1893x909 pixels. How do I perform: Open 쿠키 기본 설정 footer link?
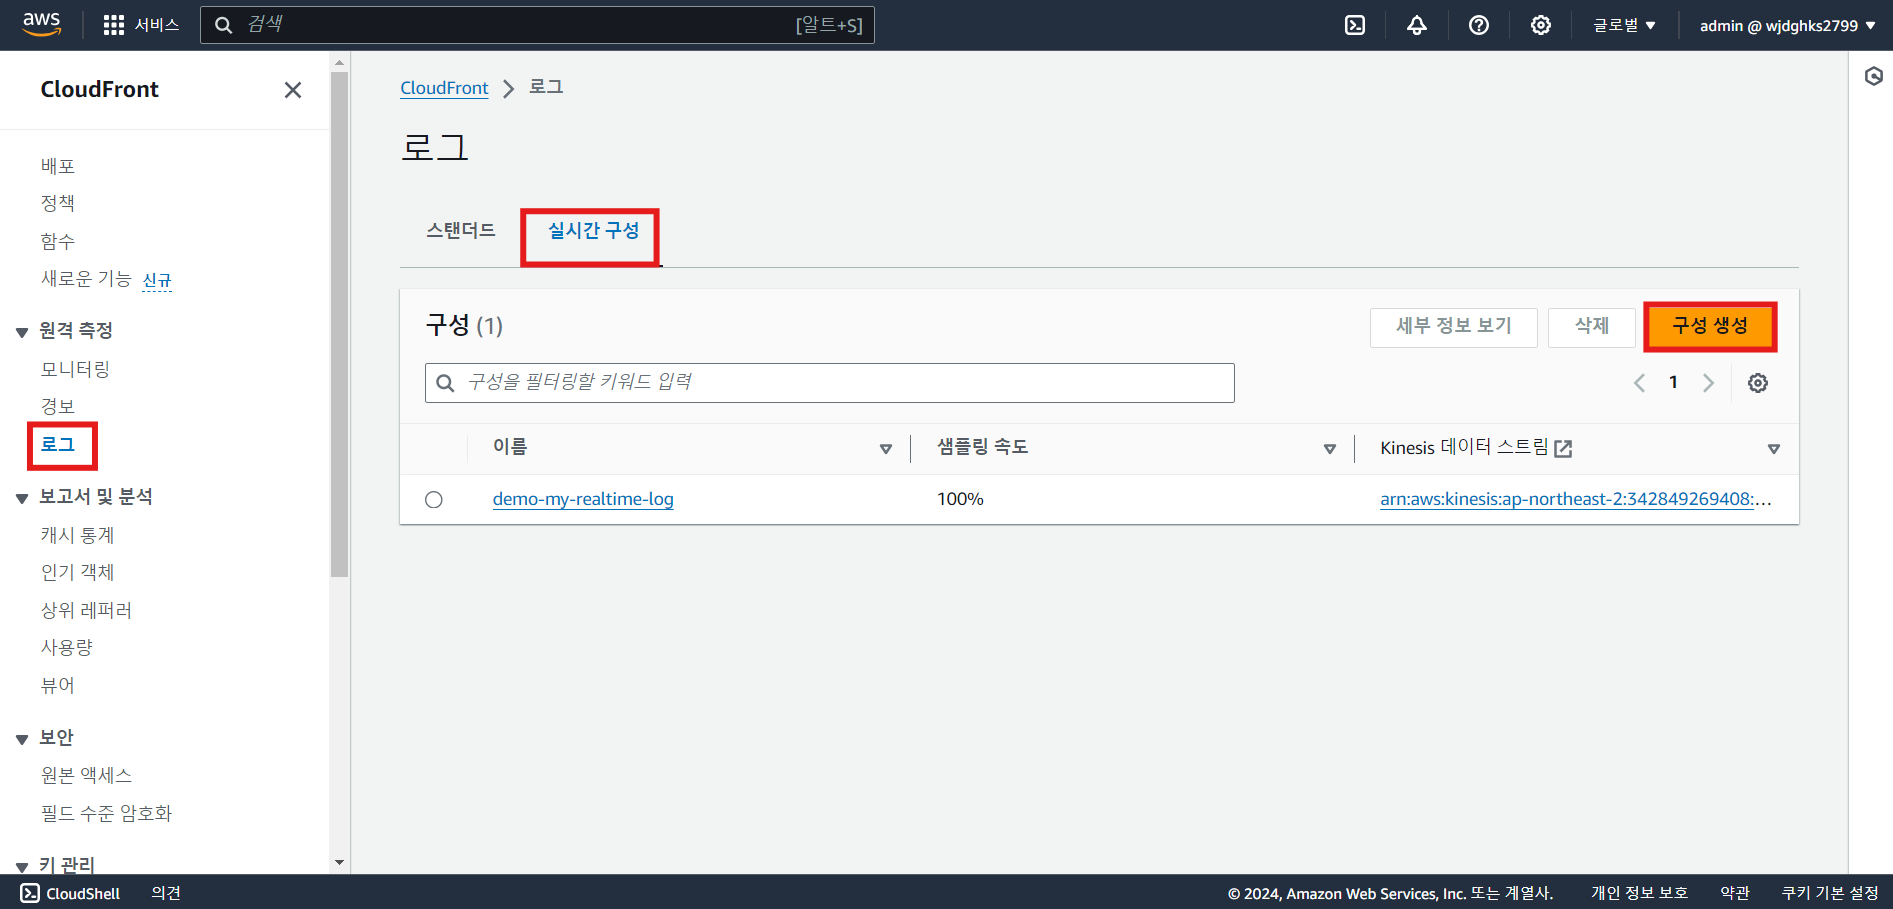pos(1830,893)
